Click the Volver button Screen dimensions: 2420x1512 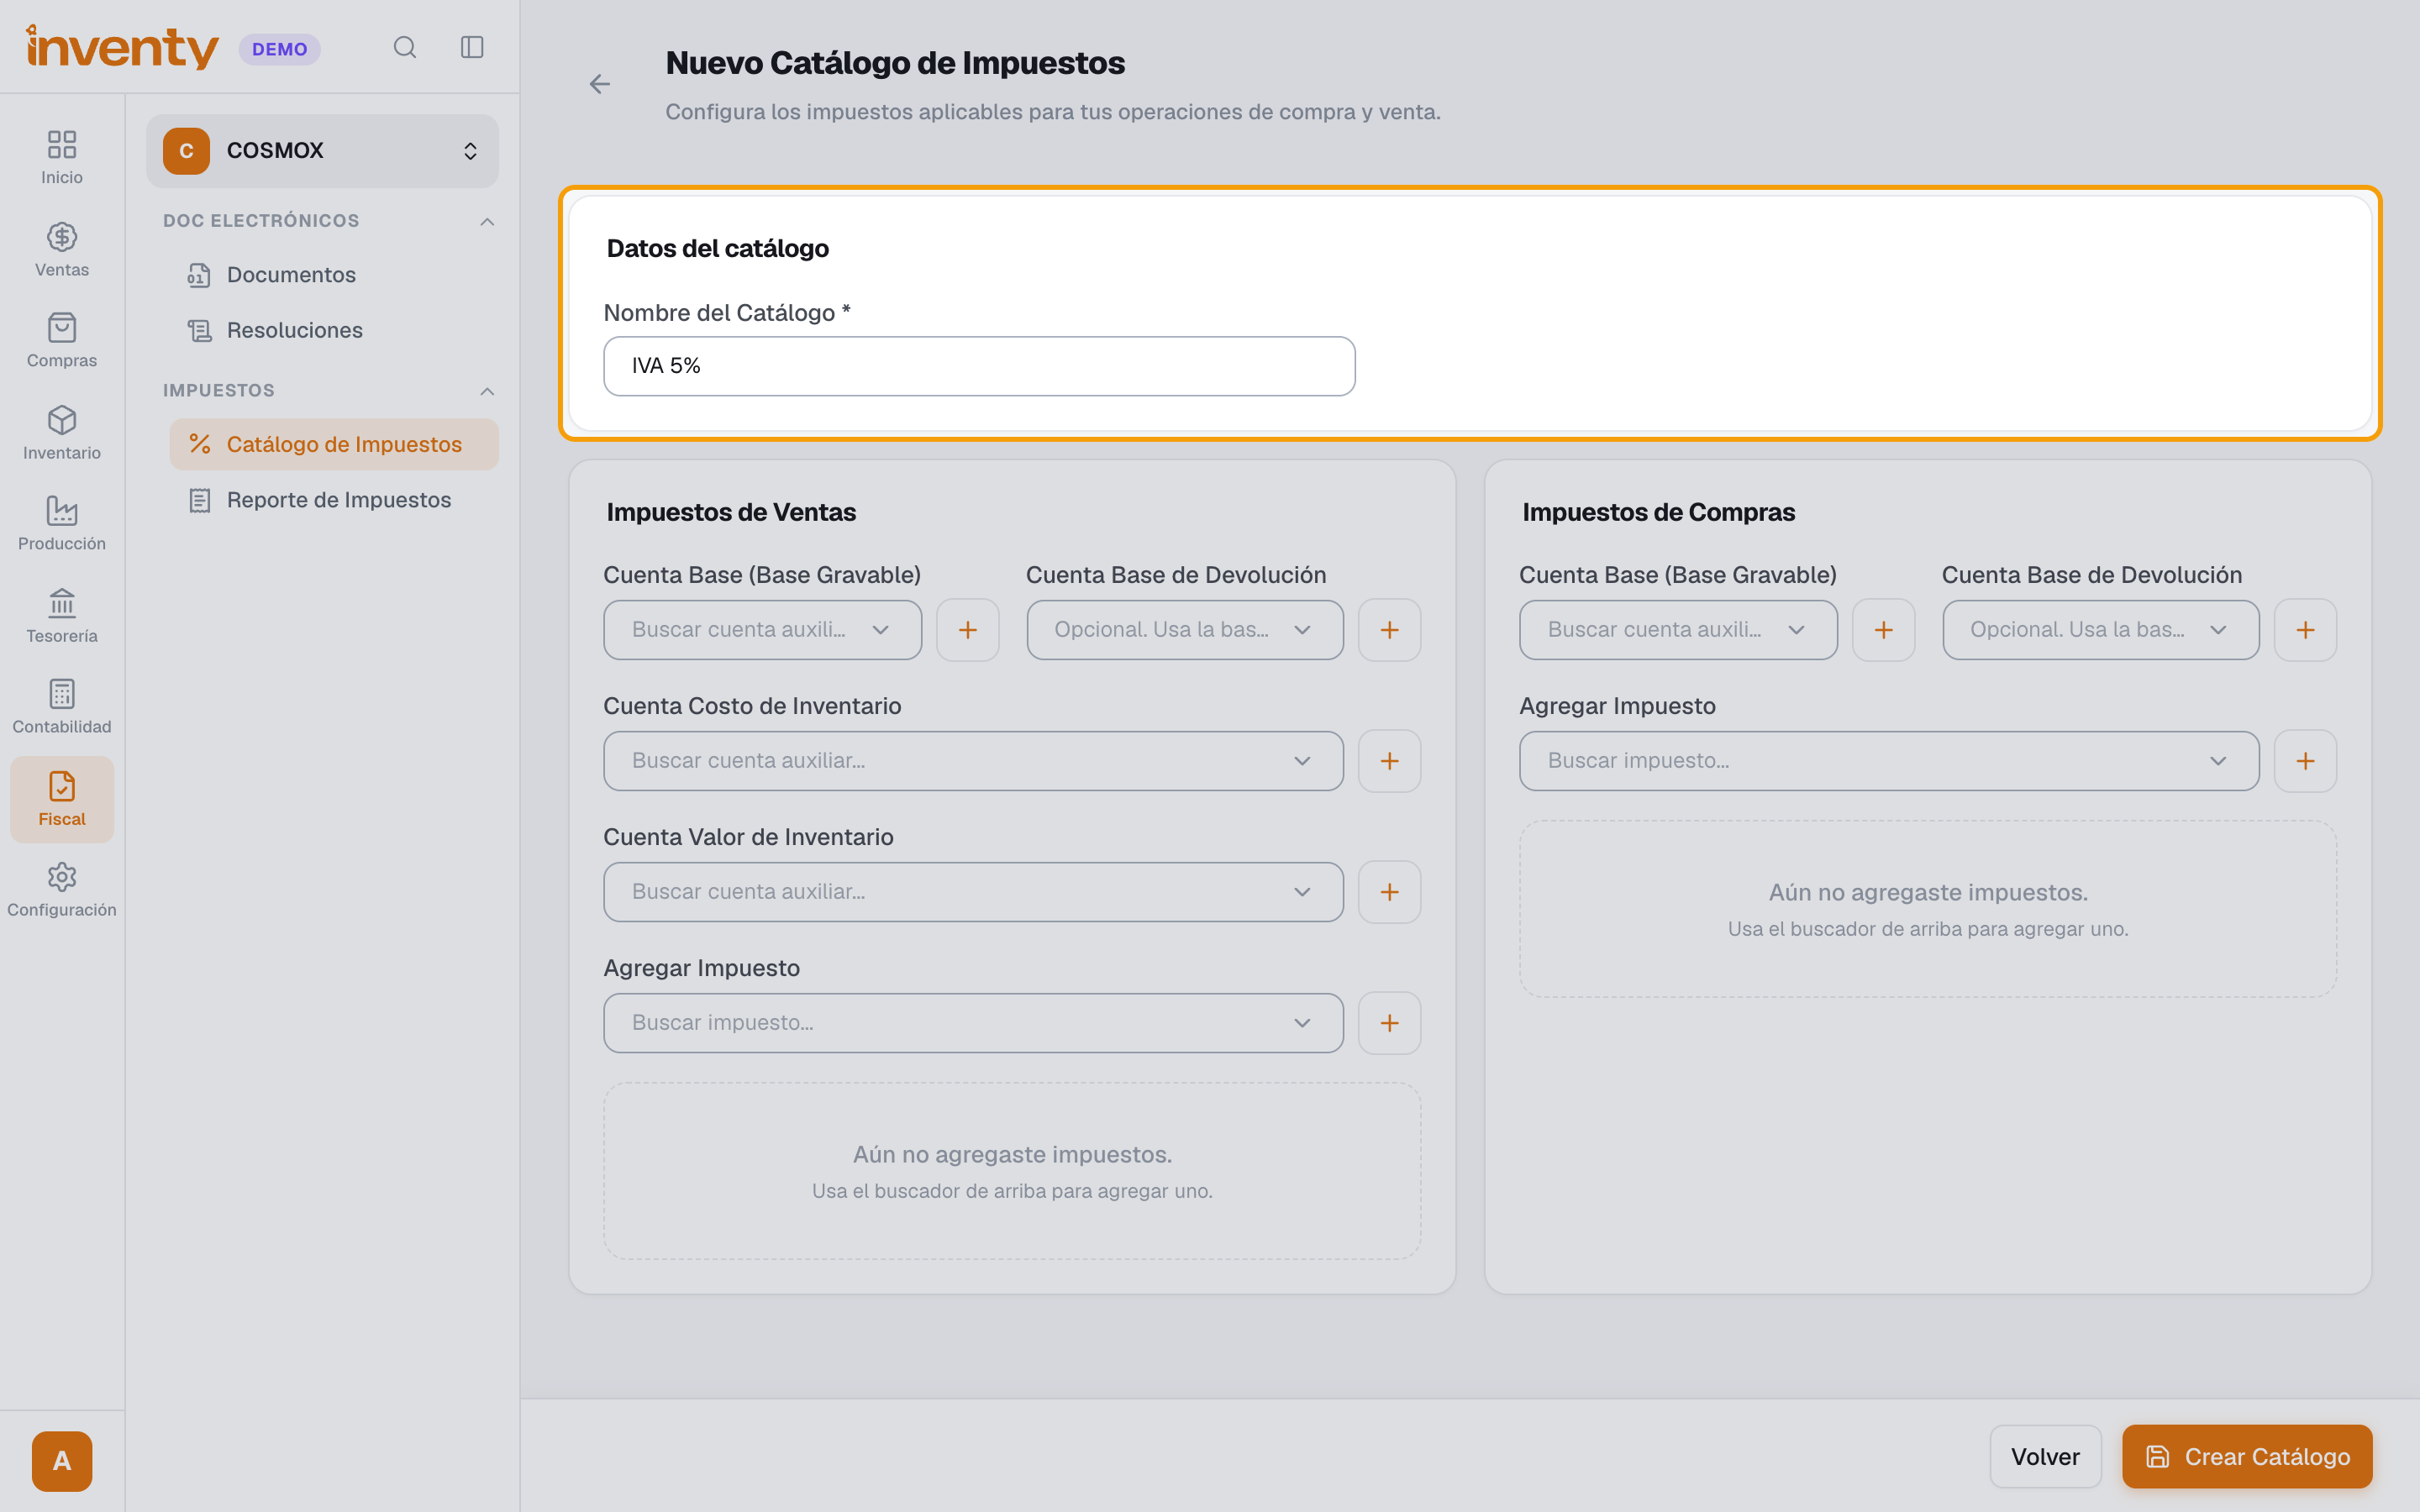(x=2045, y=1456)
